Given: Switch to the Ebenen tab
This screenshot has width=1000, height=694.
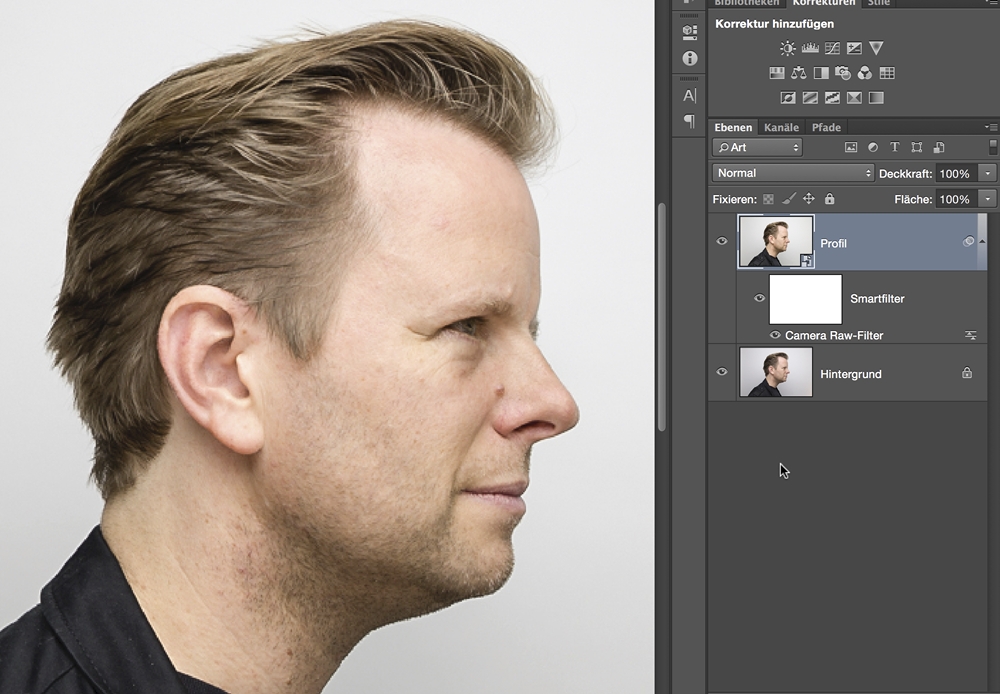Looking at the screenshot, I should (733, 128).
